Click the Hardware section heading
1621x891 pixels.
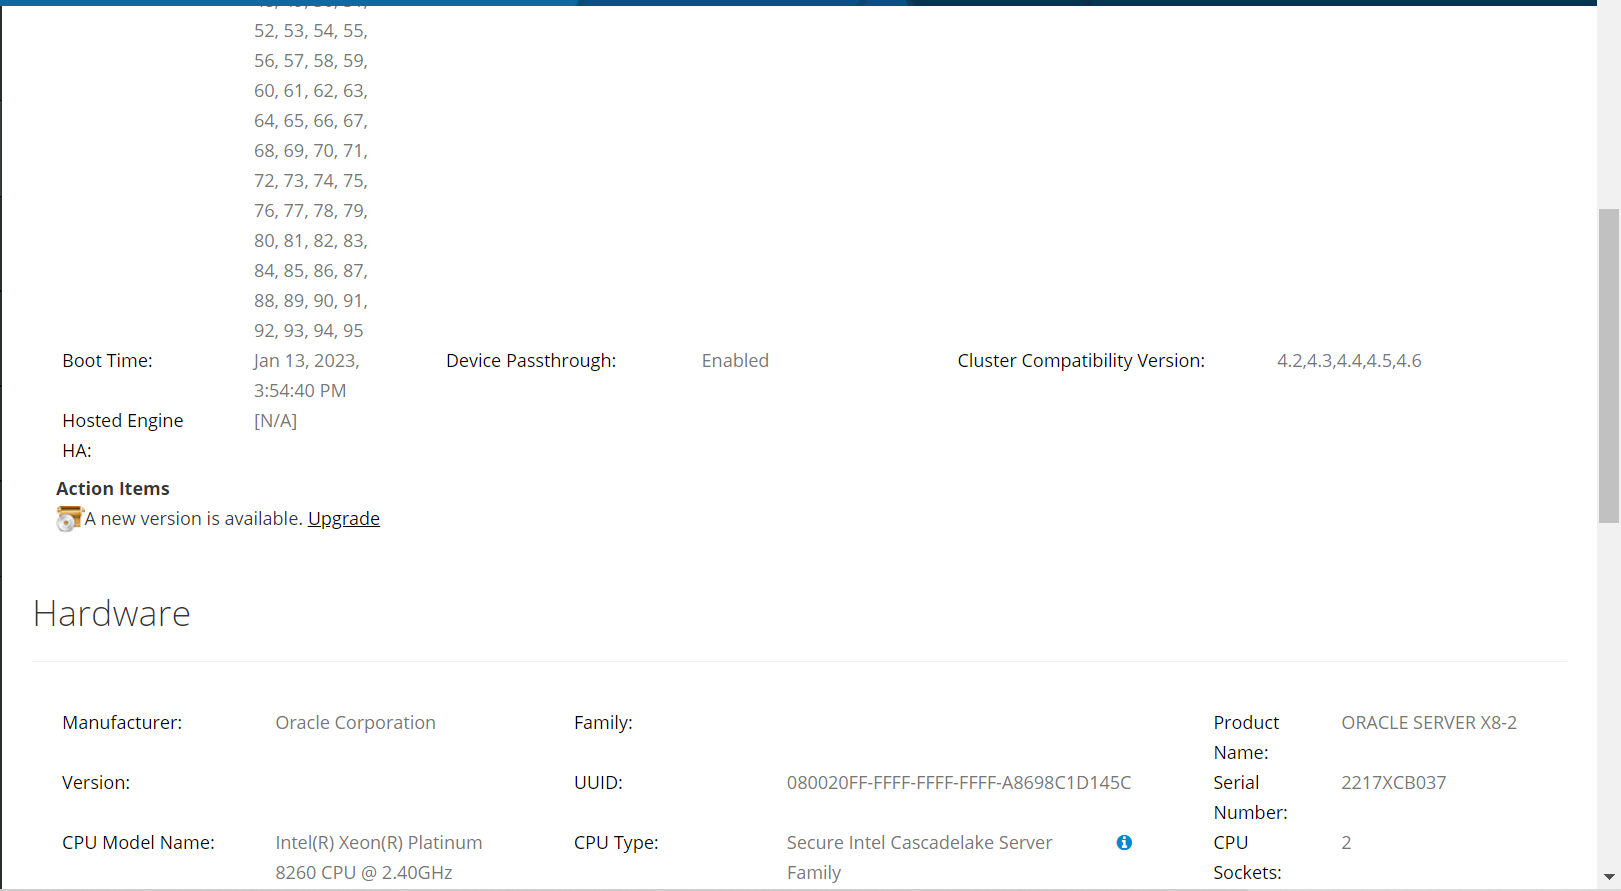[111, 614]
